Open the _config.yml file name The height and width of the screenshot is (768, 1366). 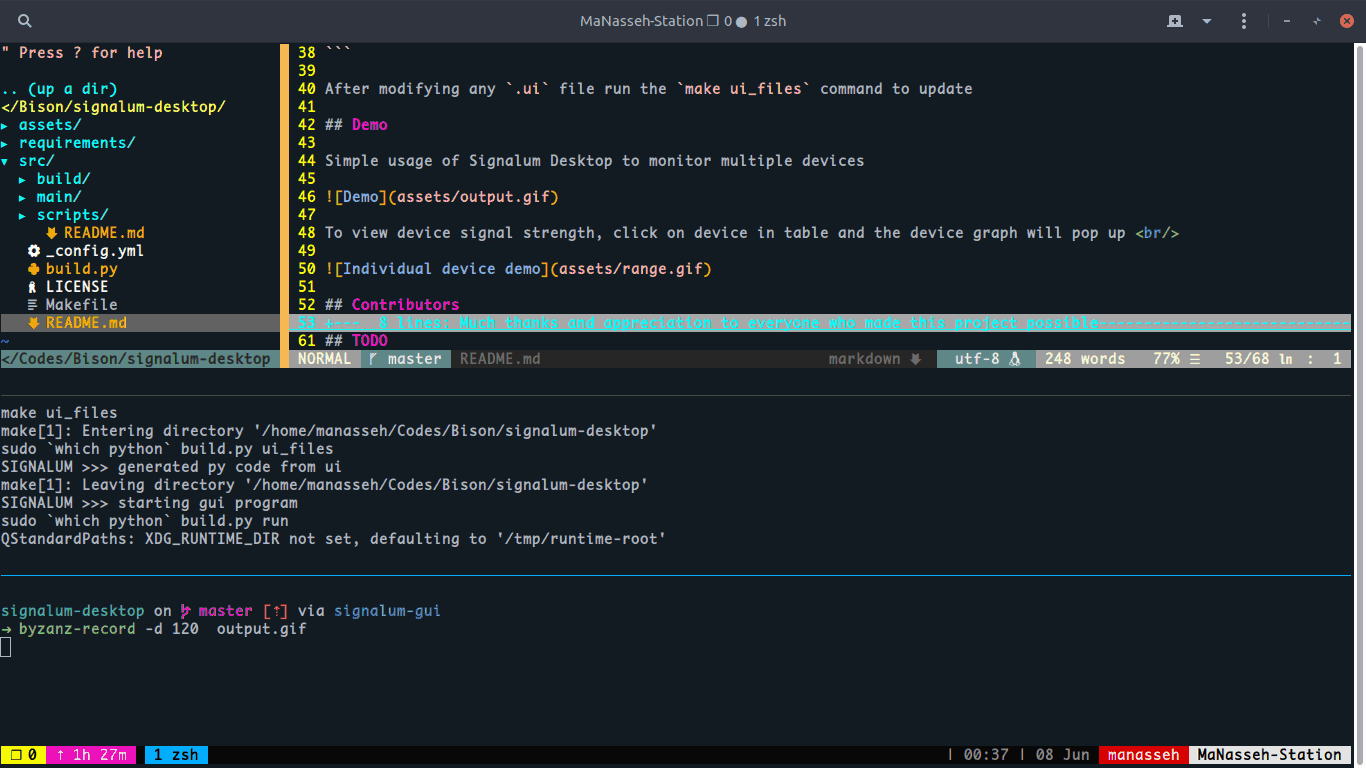pos(95,251)
